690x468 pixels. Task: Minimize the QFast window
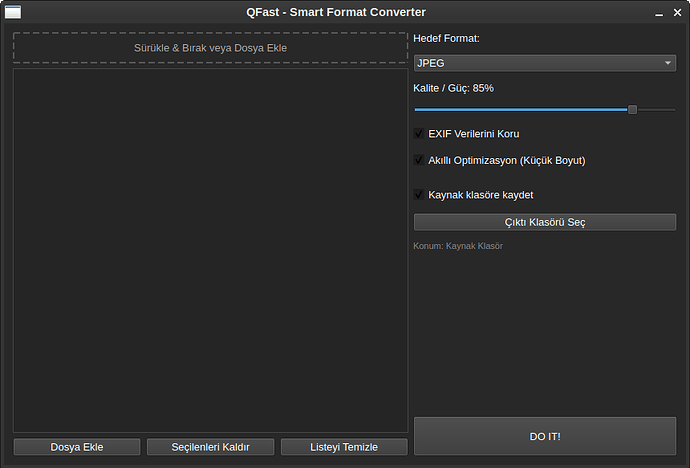(x=660, y=13)
